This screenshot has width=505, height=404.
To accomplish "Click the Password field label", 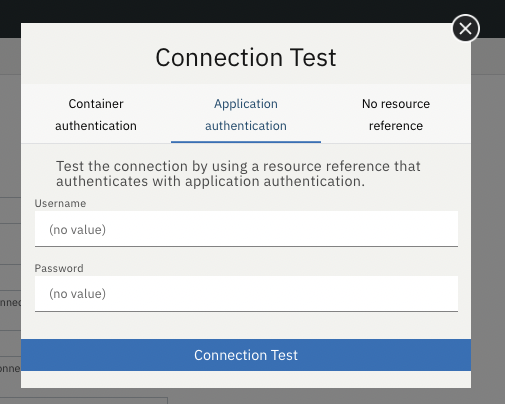I will click(x=59, y=268).
